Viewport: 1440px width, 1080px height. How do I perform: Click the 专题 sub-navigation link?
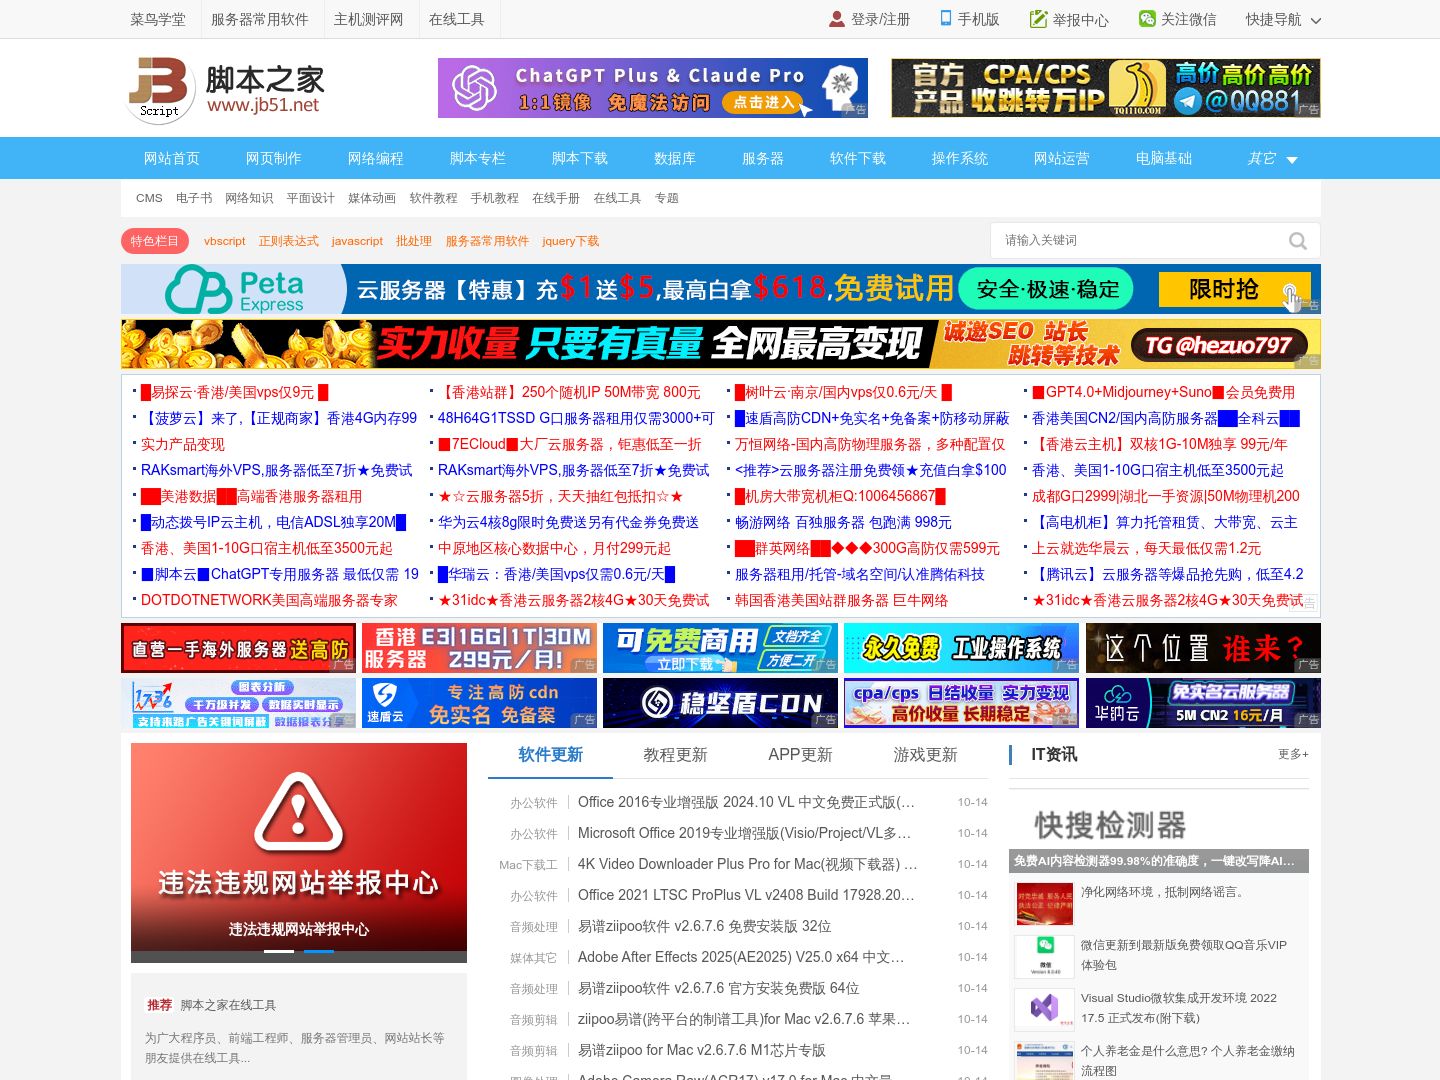666,198
